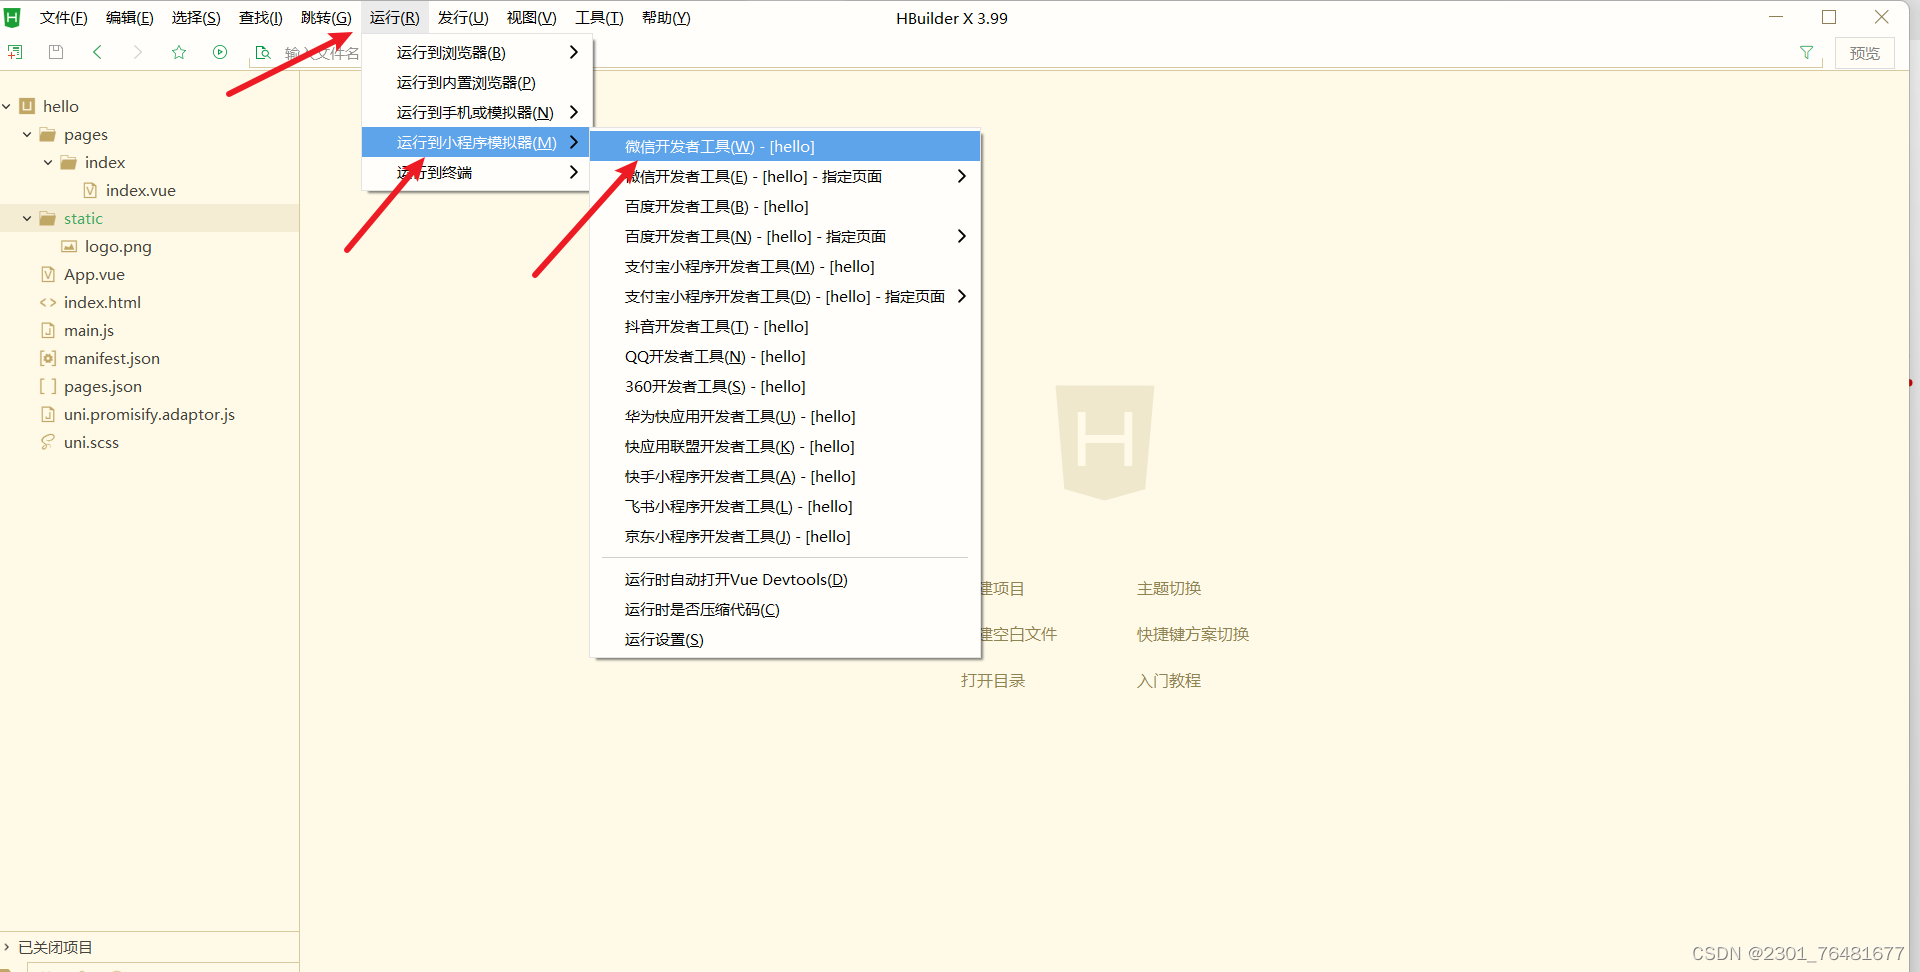Screen dimensions: 1920x972
Task: Go forward with the right arrow icon
Action: tap(137, 52)
